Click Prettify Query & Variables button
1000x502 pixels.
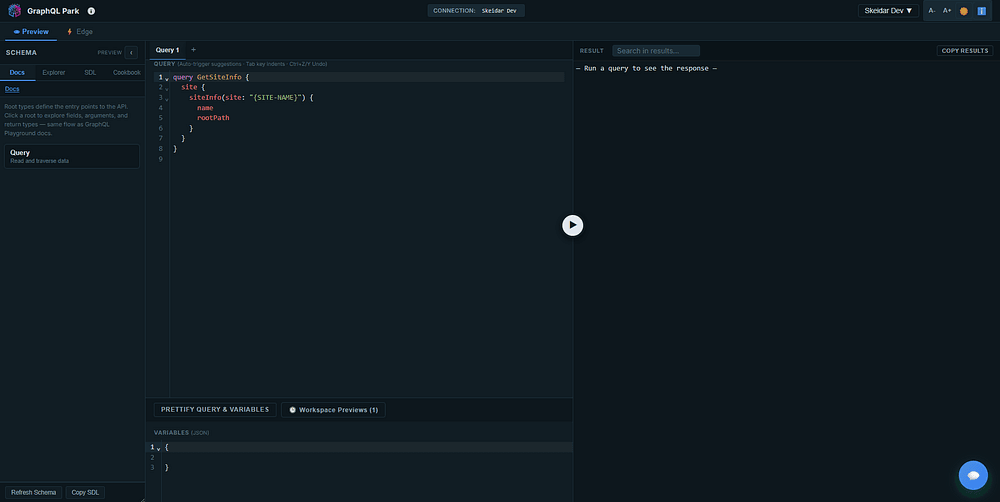pyautogui.click(x=215, y=410)
